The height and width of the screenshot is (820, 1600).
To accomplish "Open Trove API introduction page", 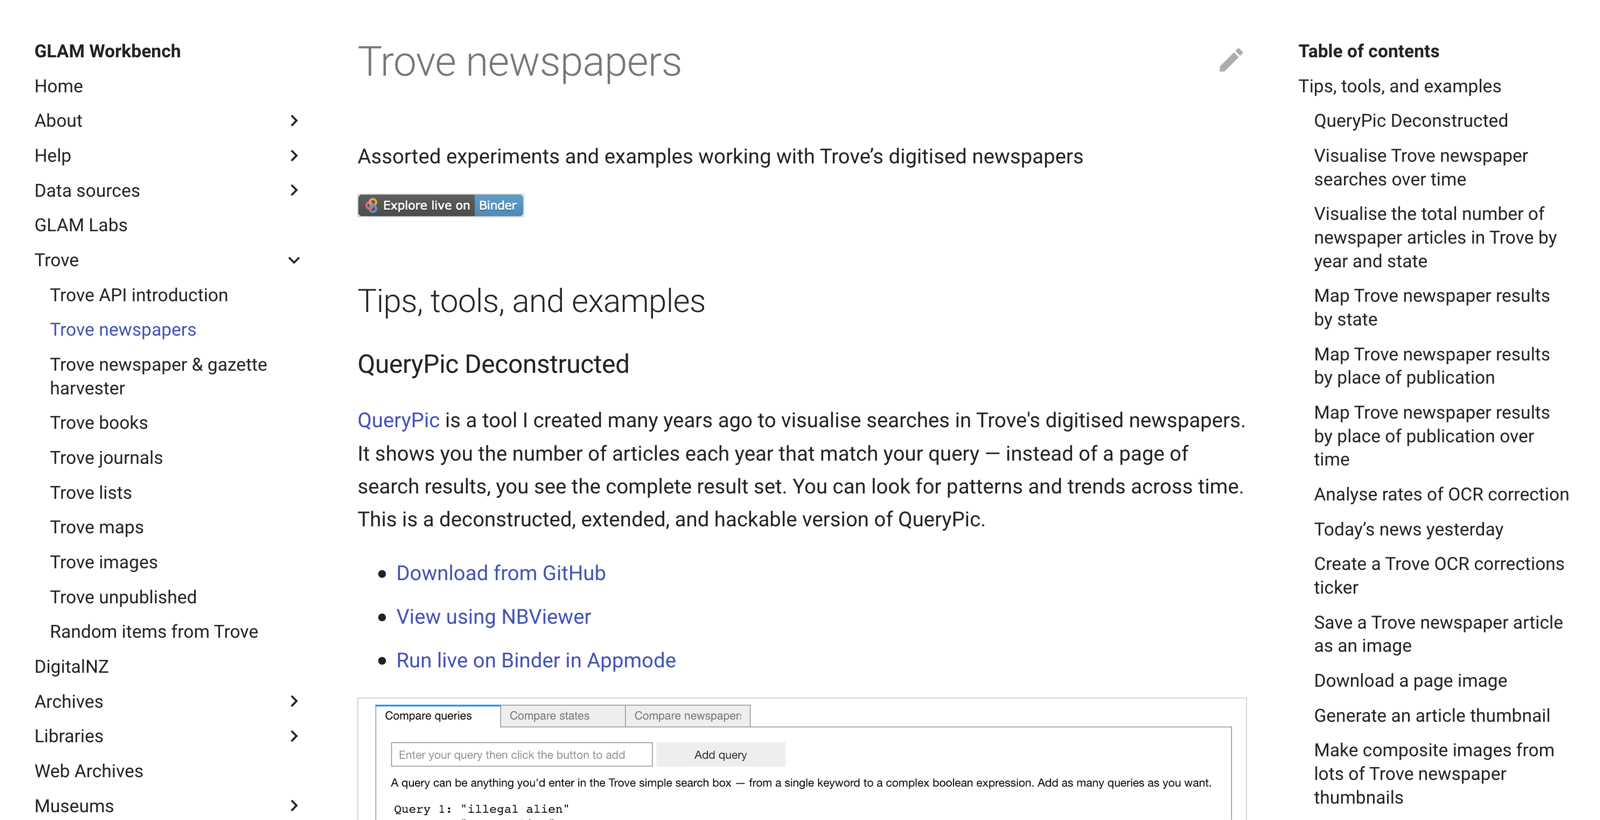I will coord(139,295).
